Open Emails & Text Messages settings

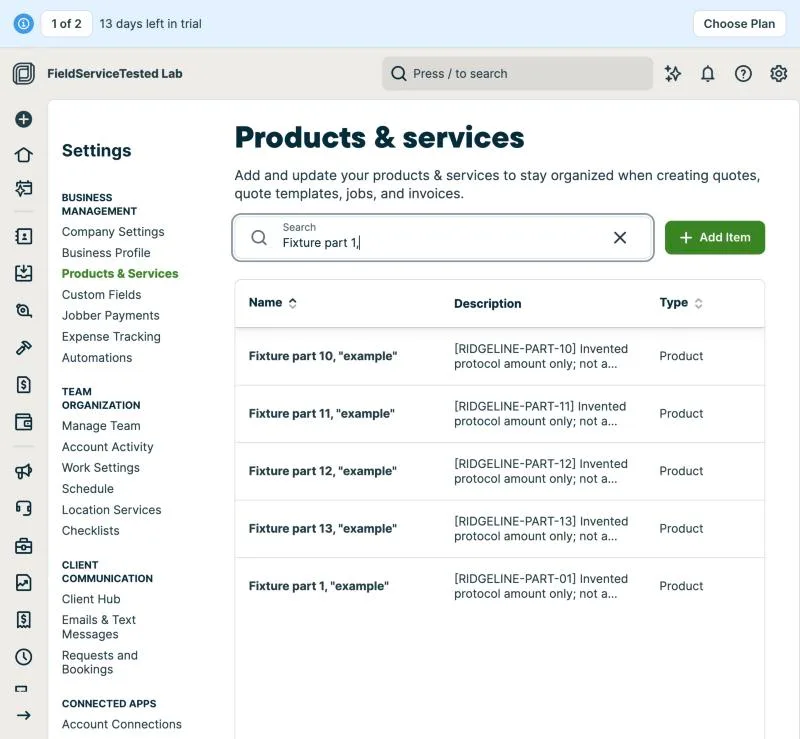(x=99, y=627)
